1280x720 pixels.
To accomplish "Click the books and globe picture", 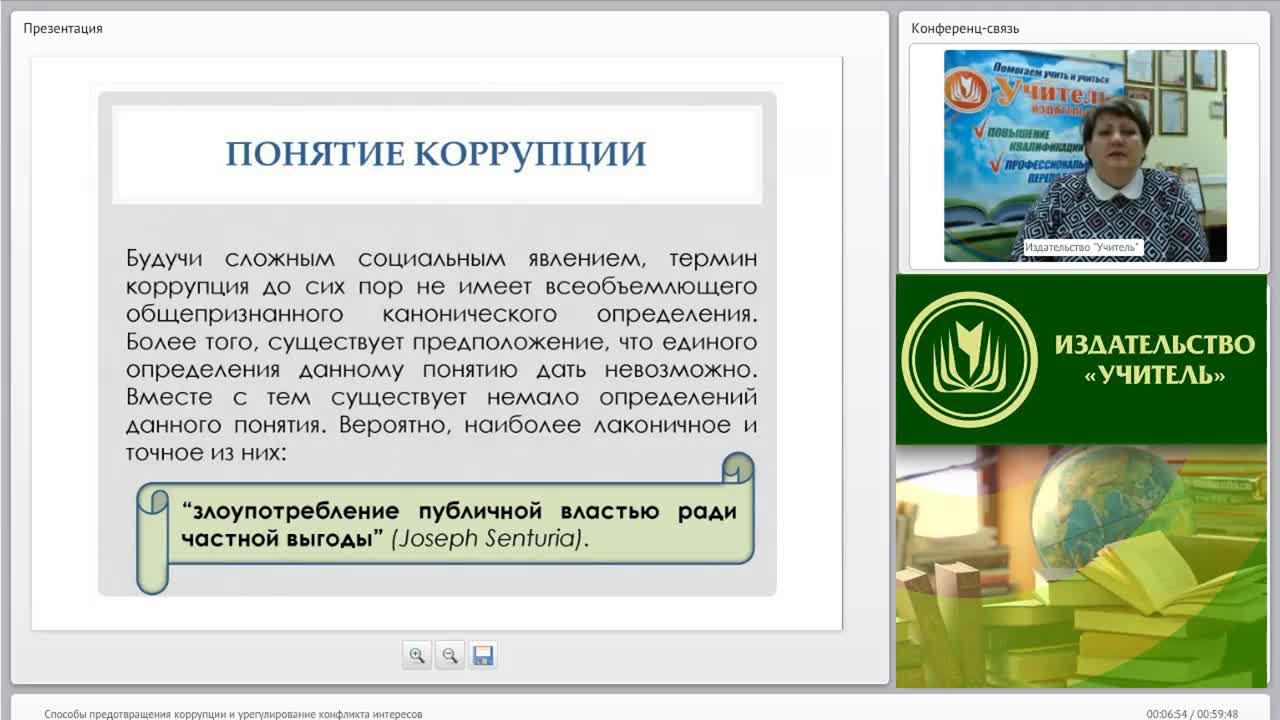I will [x=1081, y=566].
